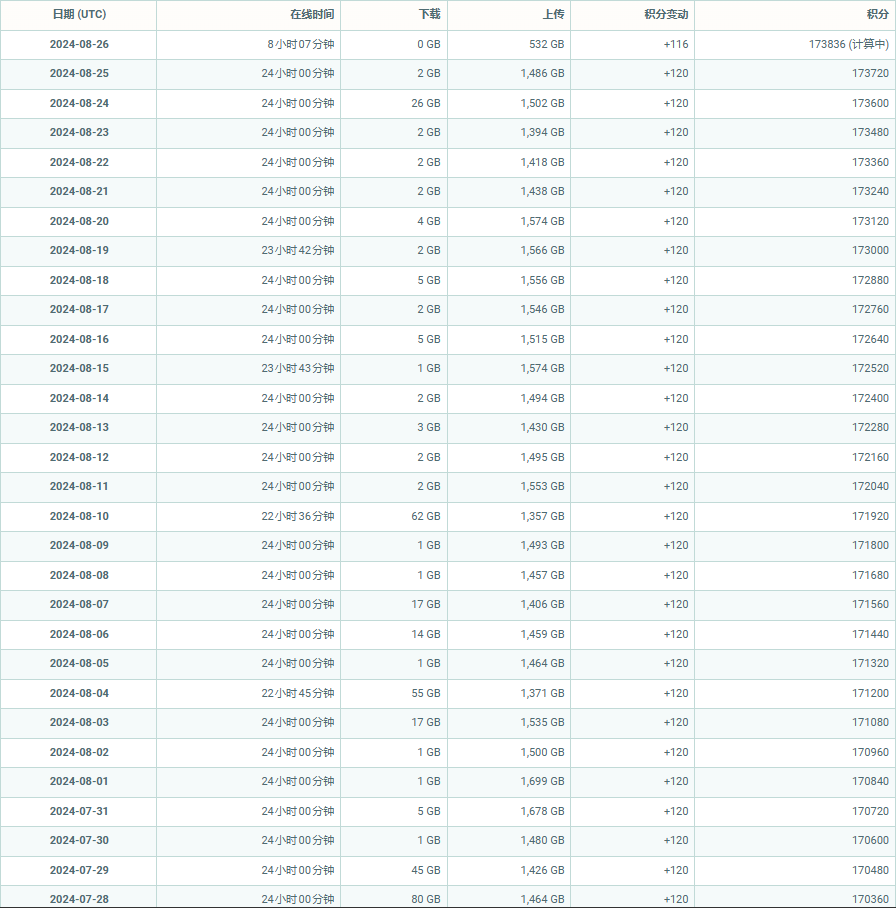Click the 1,699 GB upload value
Image resolution: width=896 pixels, height=908 pixels.
click(542, 782)
